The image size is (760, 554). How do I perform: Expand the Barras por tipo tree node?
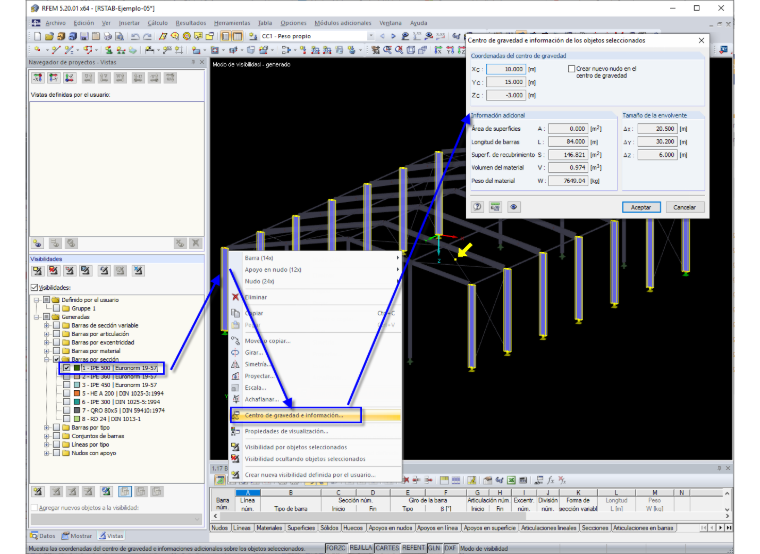point(47,427)
